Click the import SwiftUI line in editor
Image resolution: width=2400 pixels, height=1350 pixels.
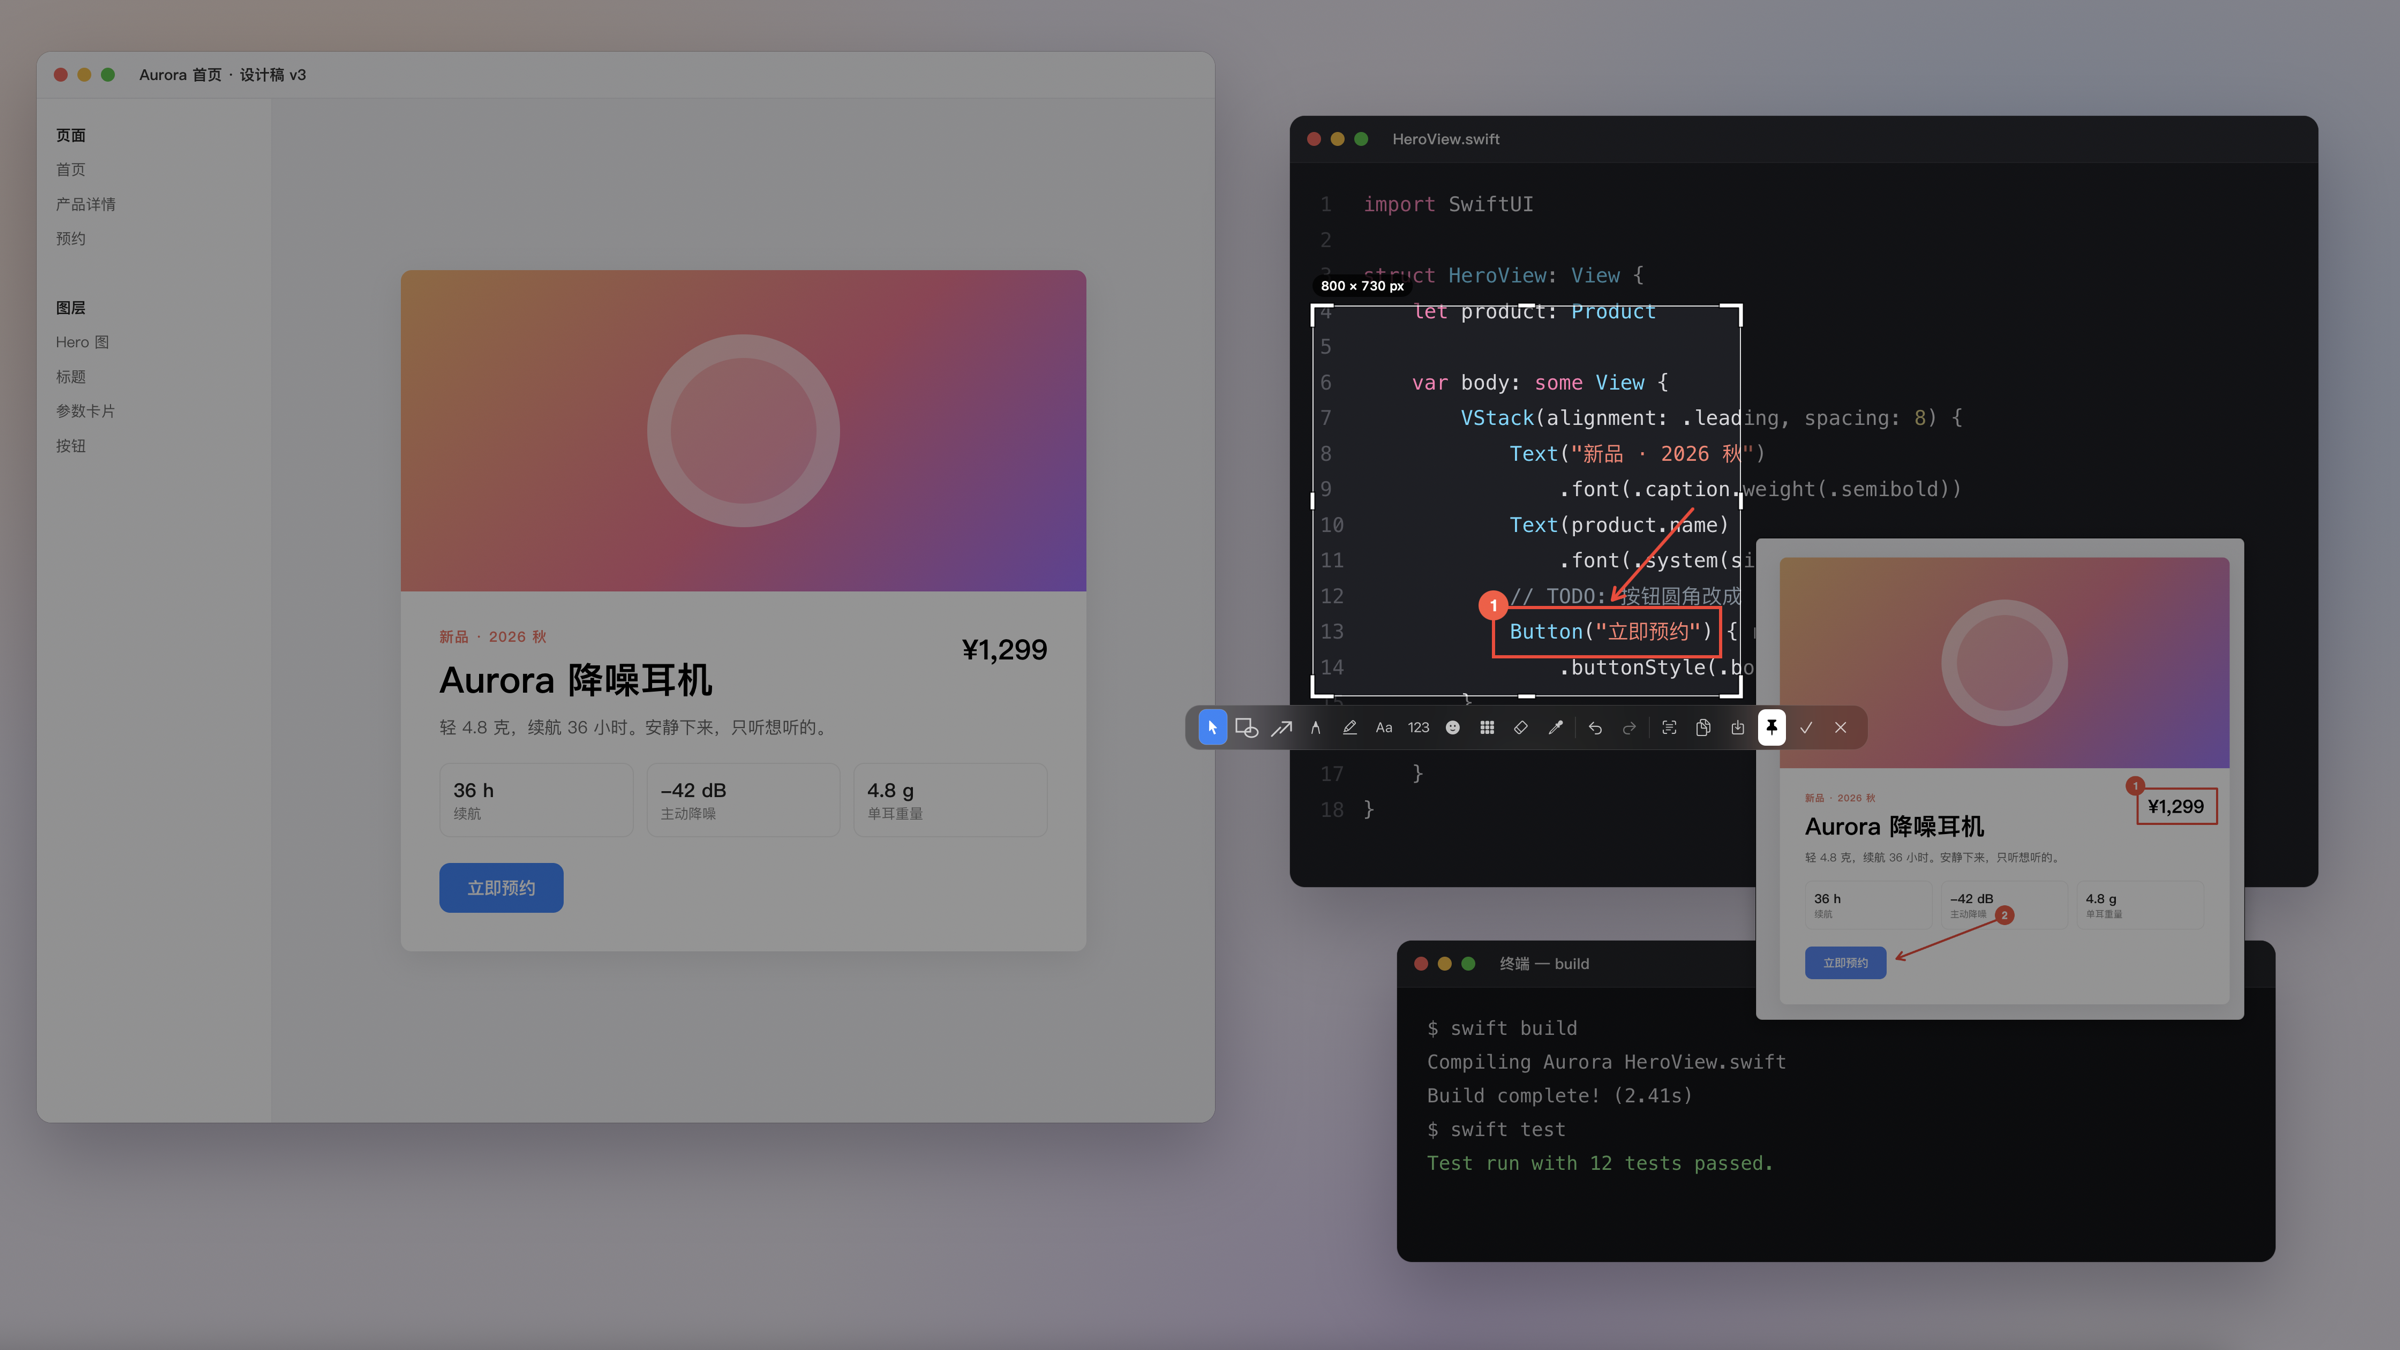[x=1448, y=204]
